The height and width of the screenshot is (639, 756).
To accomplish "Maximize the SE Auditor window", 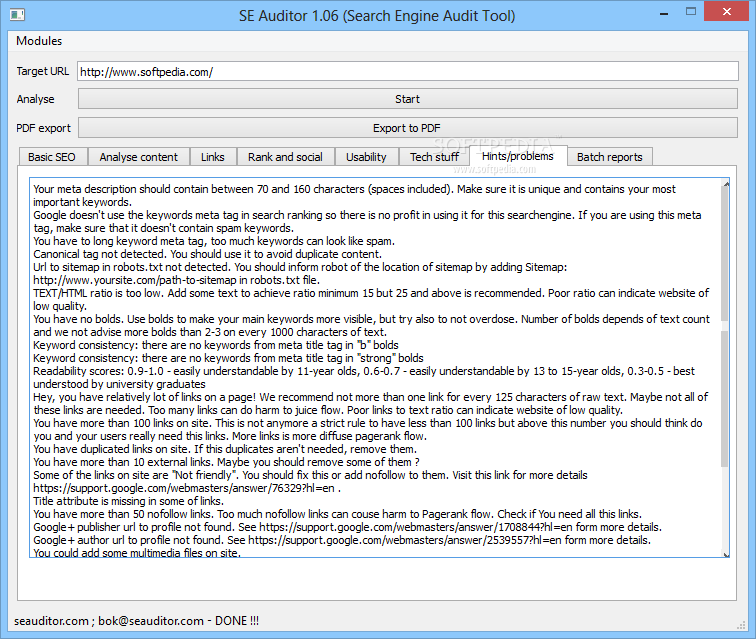I will point(691,12).
